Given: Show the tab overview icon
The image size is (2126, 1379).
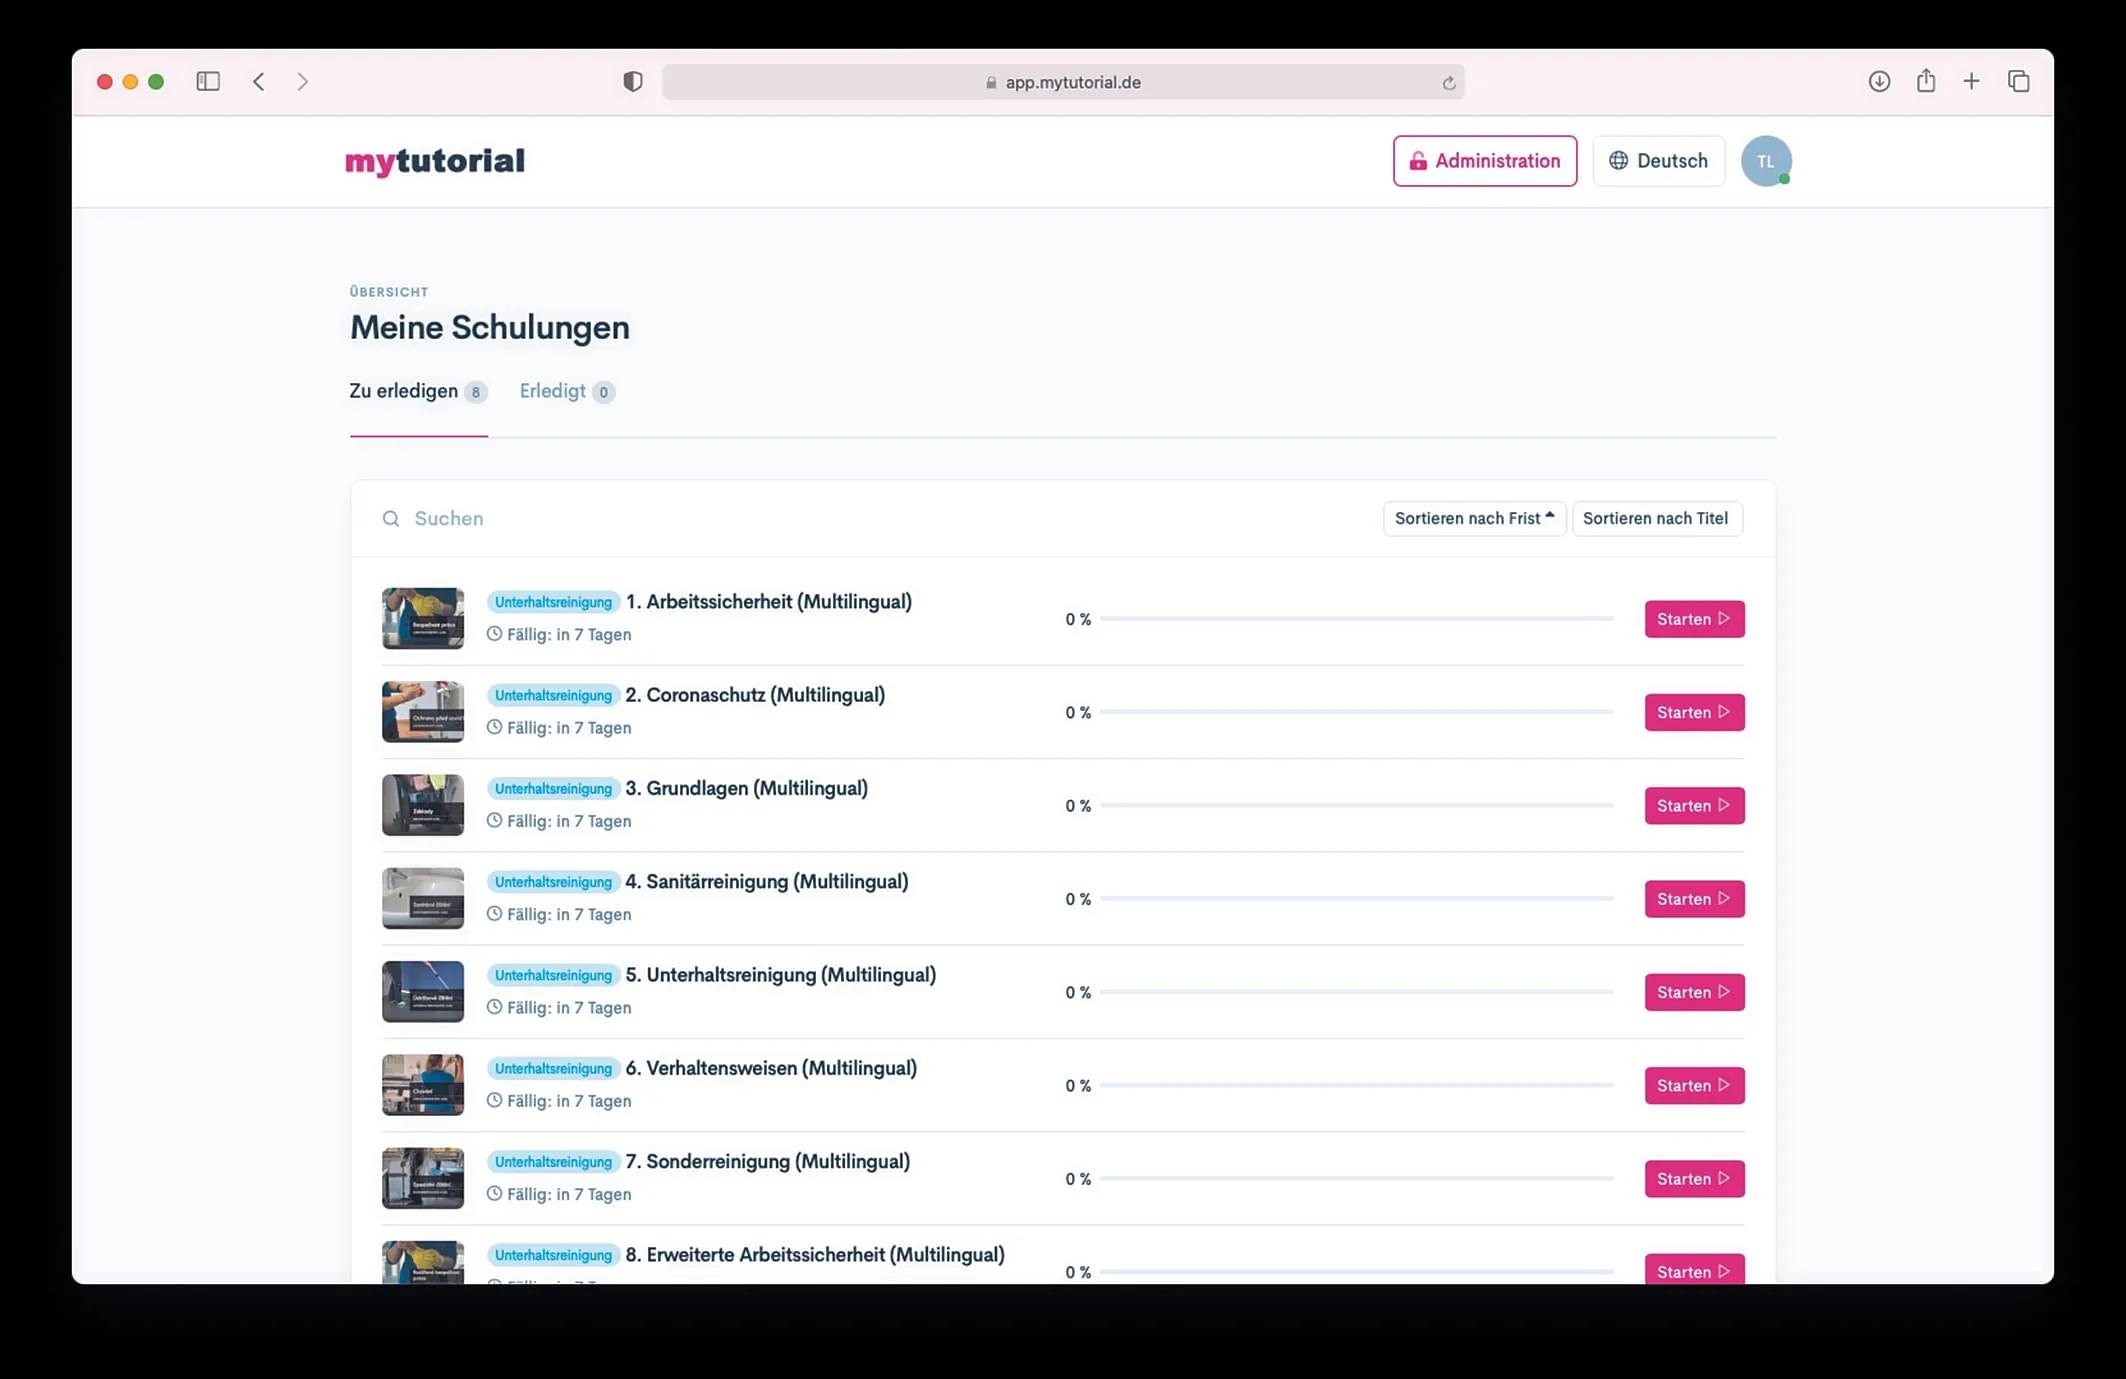Looking at the screenshot, I should pyautogui.click(x=2018, y=82).
